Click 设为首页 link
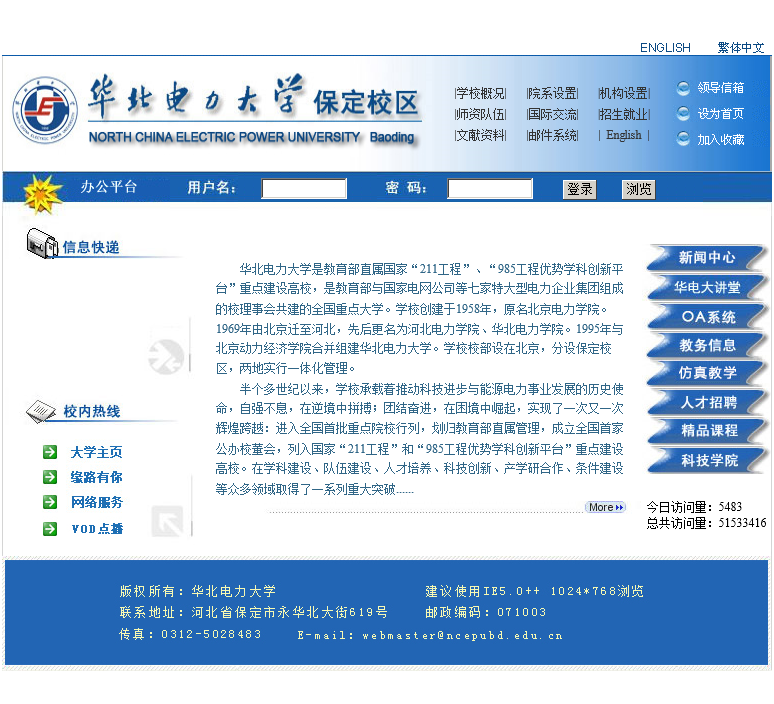Screen dimensions: 774x704 [720, 114]
